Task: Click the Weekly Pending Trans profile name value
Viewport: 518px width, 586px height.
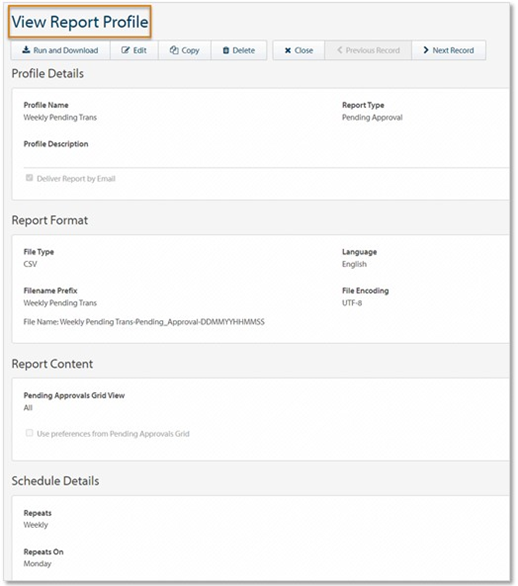Action: tap(60, 117)
